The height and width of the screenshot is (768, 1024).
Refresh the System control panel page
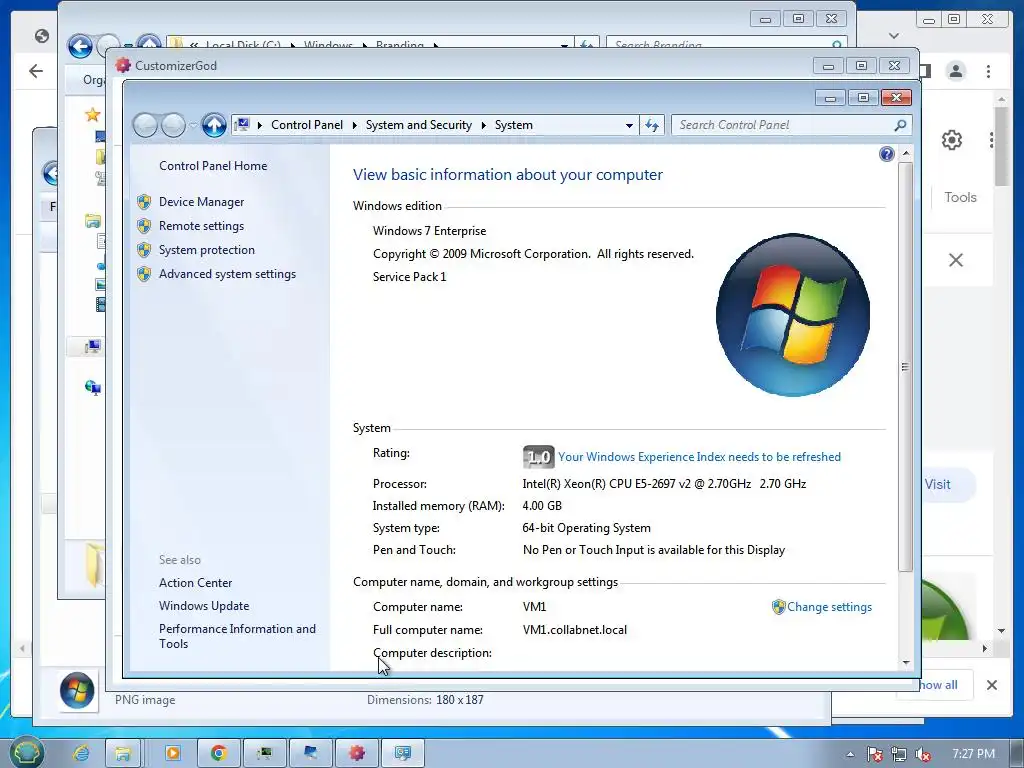point(652,125)
